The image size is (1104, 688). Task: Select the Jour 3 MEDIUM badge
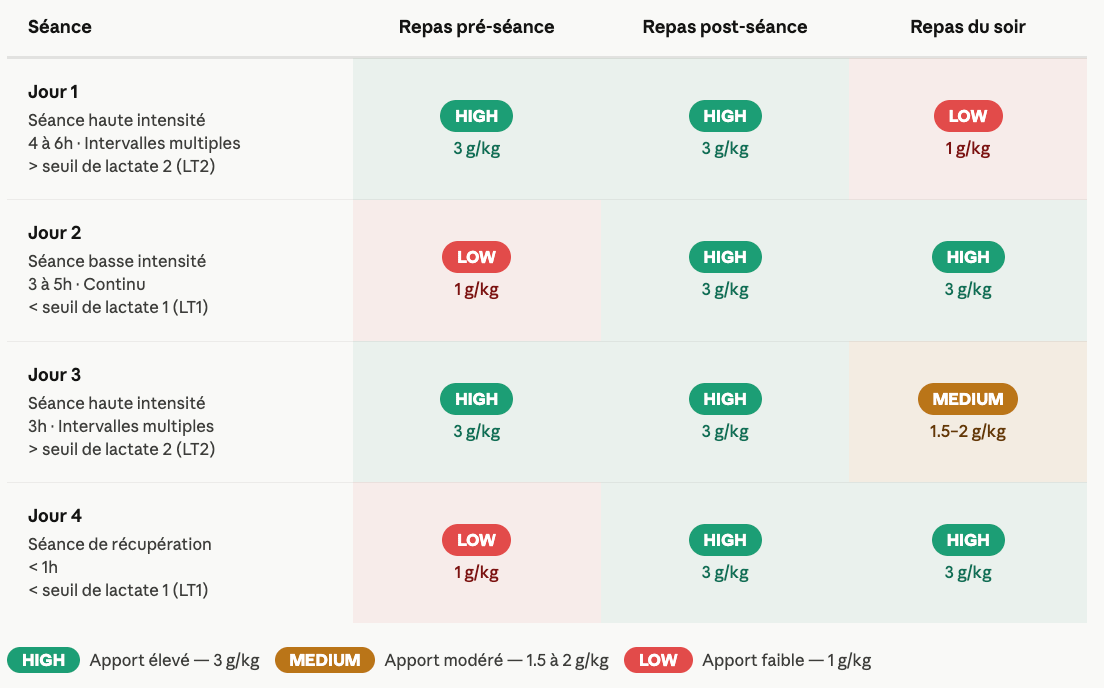click(x=967, y=399)
